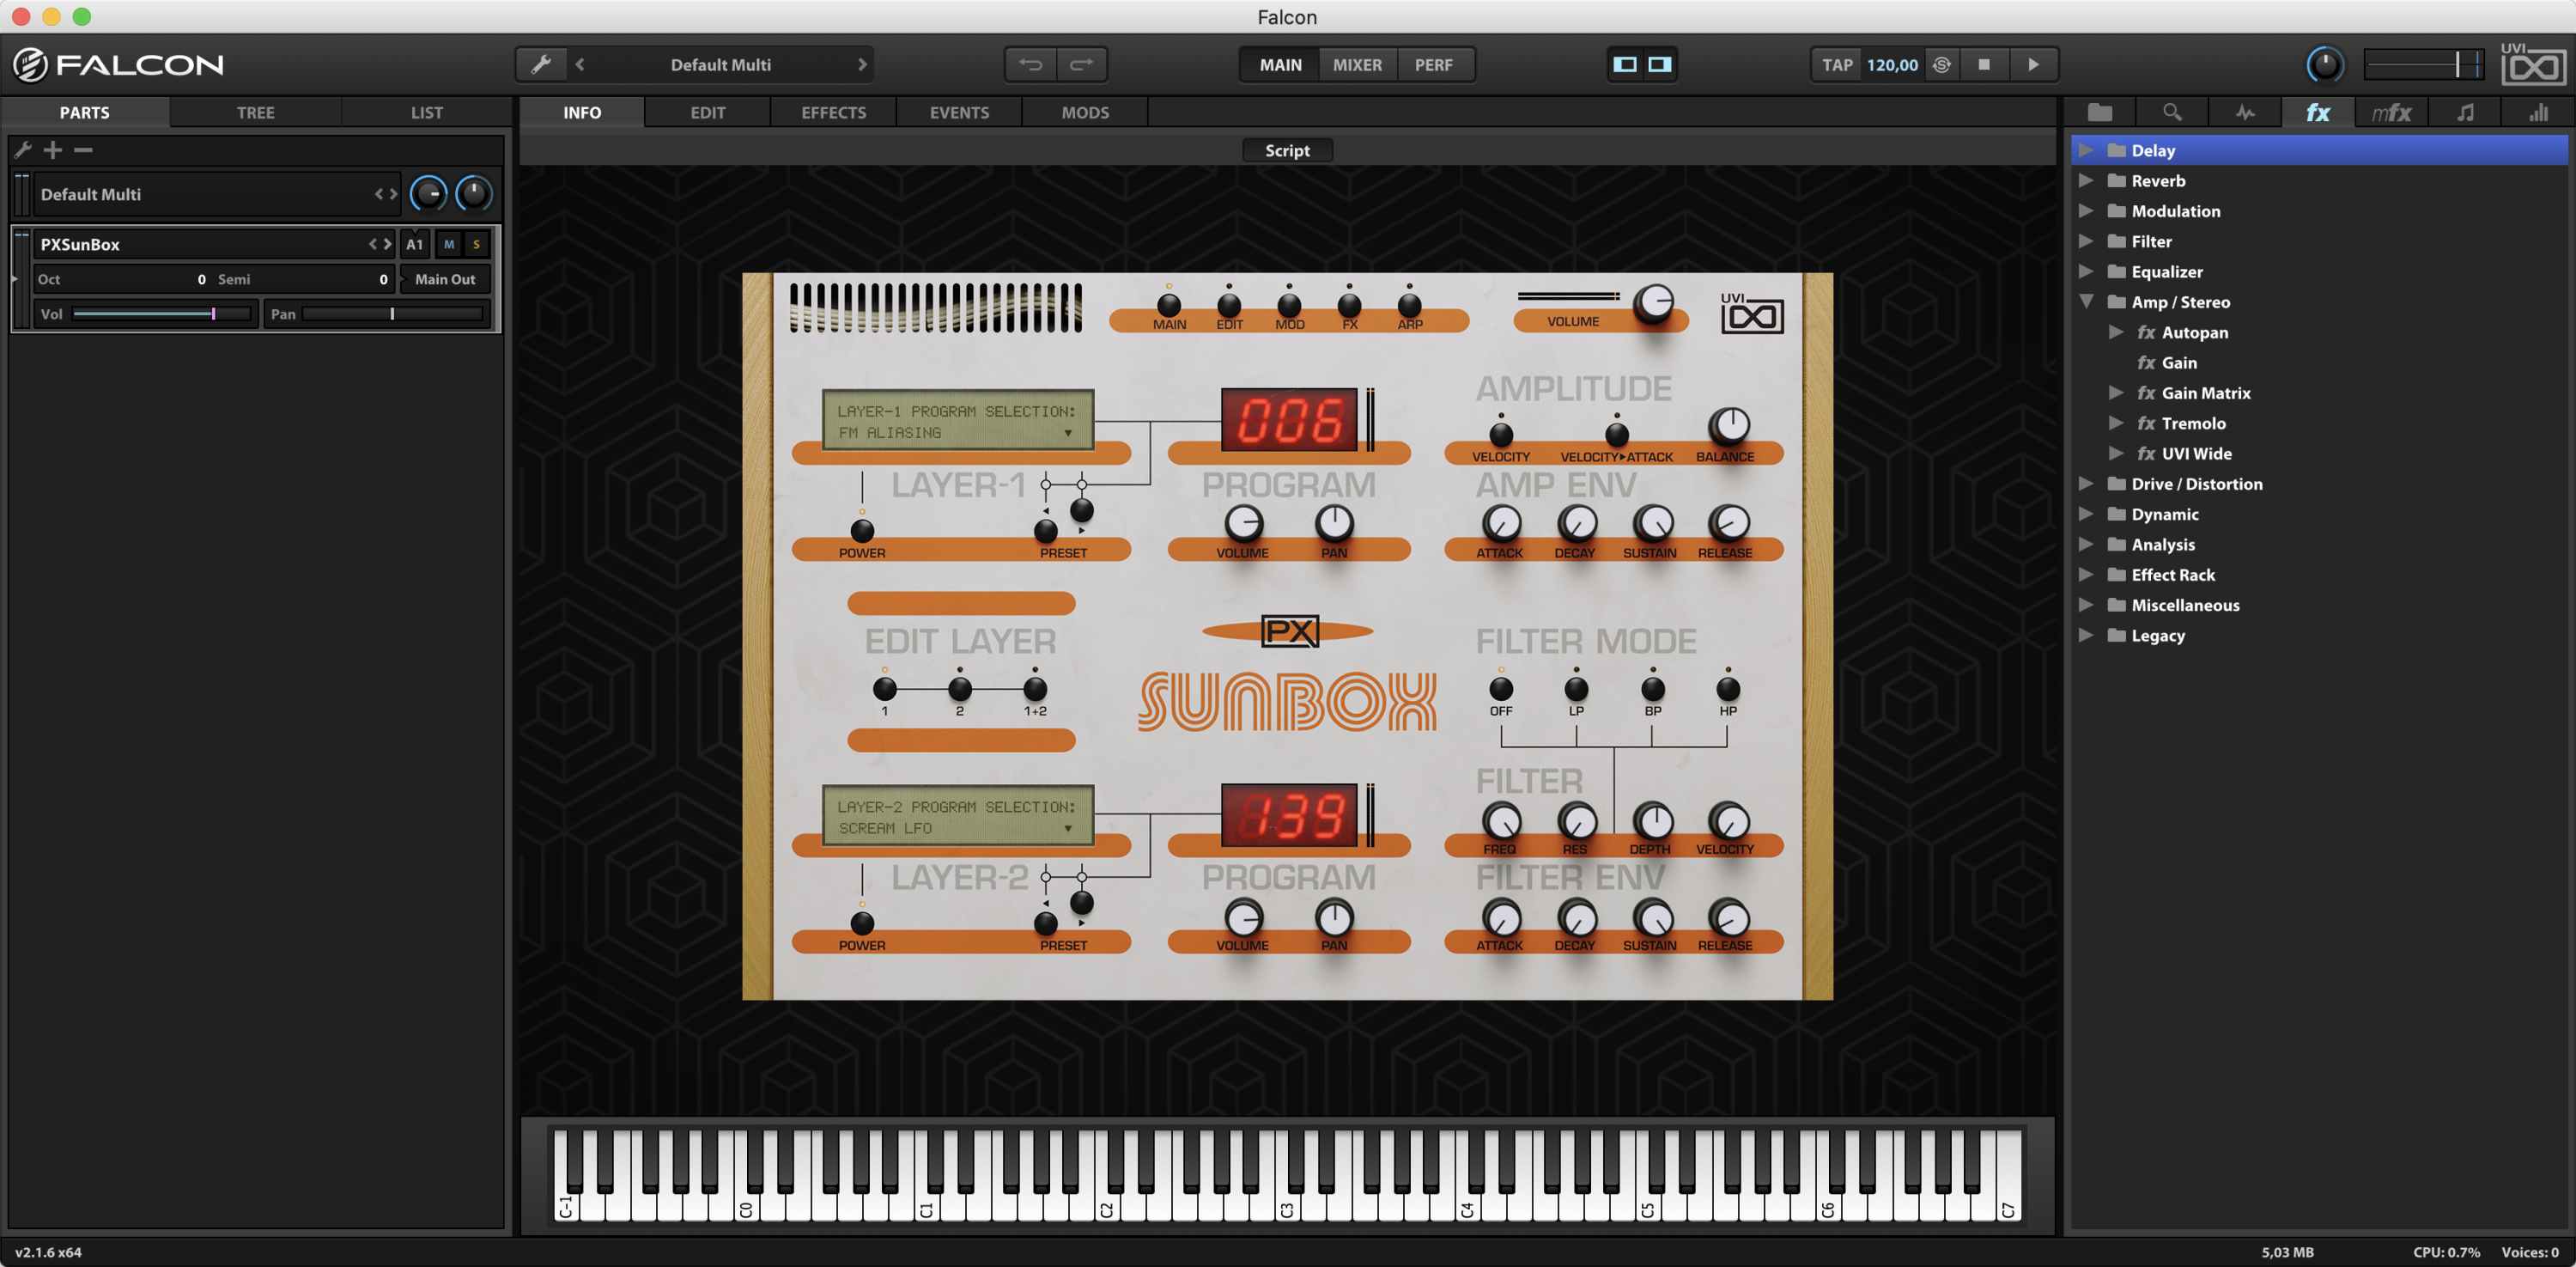
Task: Click the Script button above the instrument
Action: pyautogui.click(x=1287, y=149)
